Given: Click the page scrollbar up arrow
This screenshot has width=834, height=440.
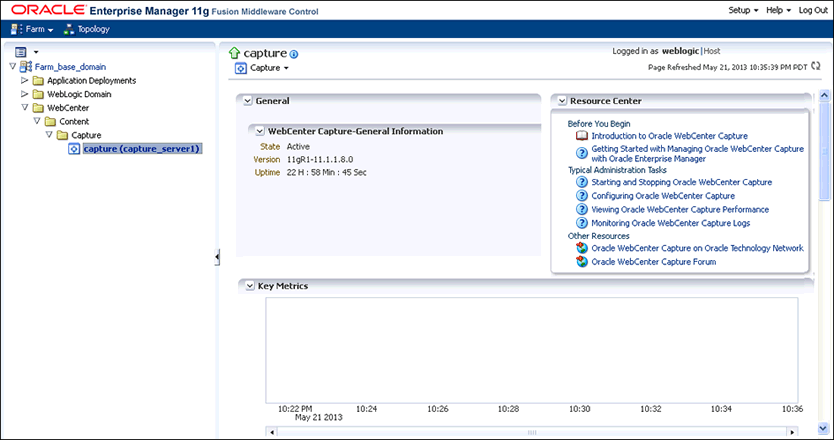Looking at the screenshot, I should (x=824, y=96).
